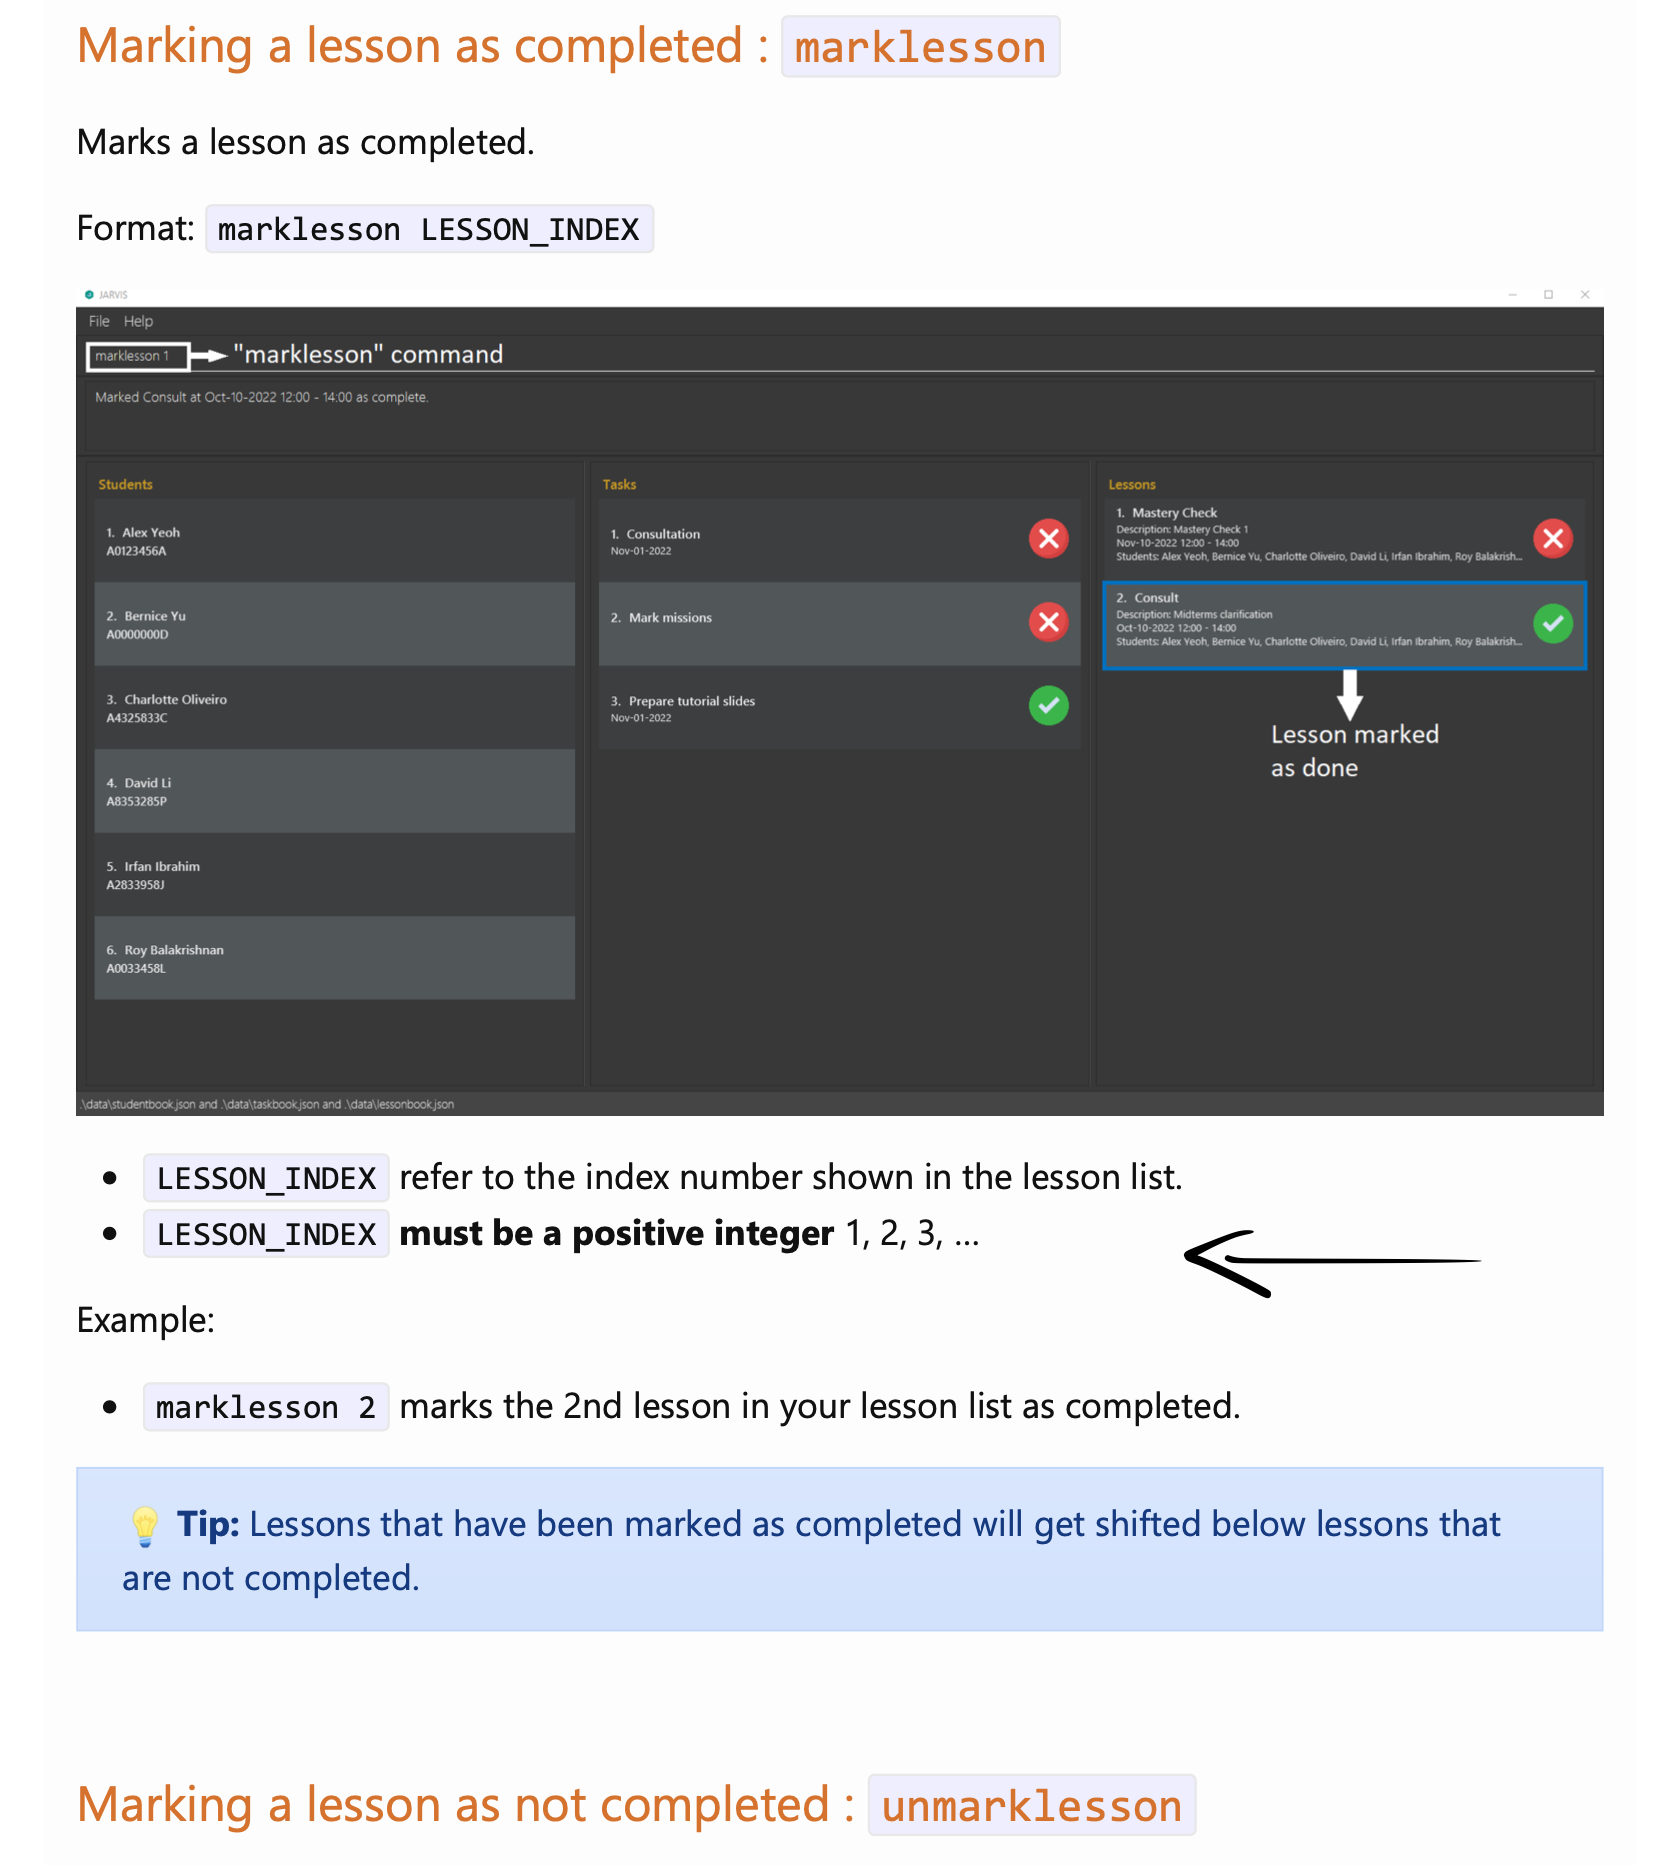Select the Mark missions task row
The width and height of the screenshot is (1677, 1865).
839,625
